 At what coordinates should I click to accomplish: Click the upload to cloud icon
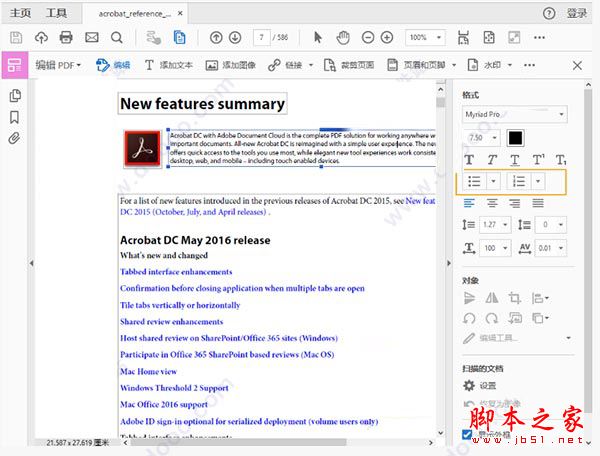pyautogui.click(x=41, y=37)
